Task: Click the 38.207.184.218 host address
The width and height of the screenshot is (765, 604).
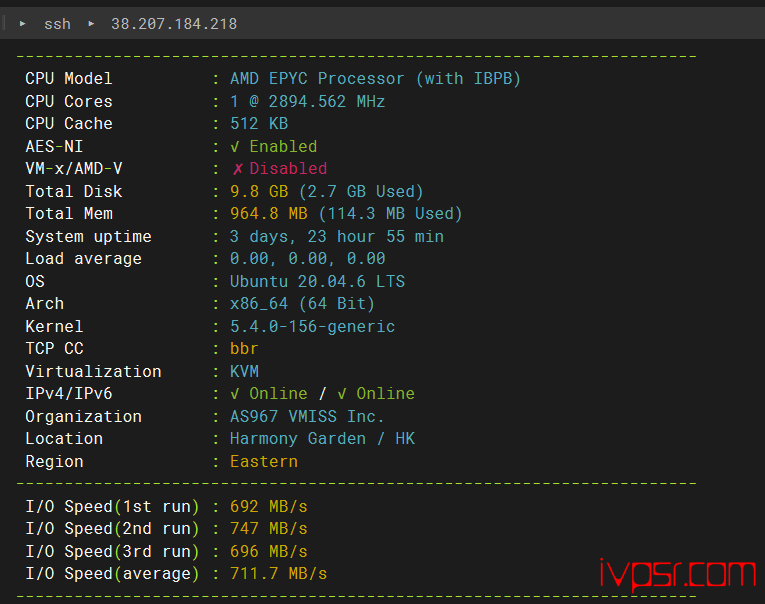Action: 174,24
